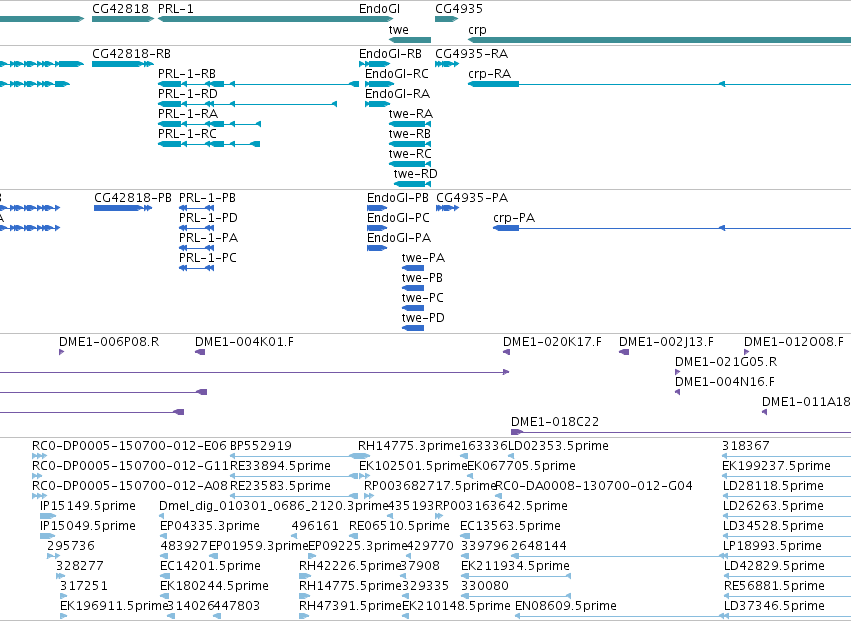Select protein EndoGI-PB
The height and width of the screenshot is (621, 851).
point(377,208)
